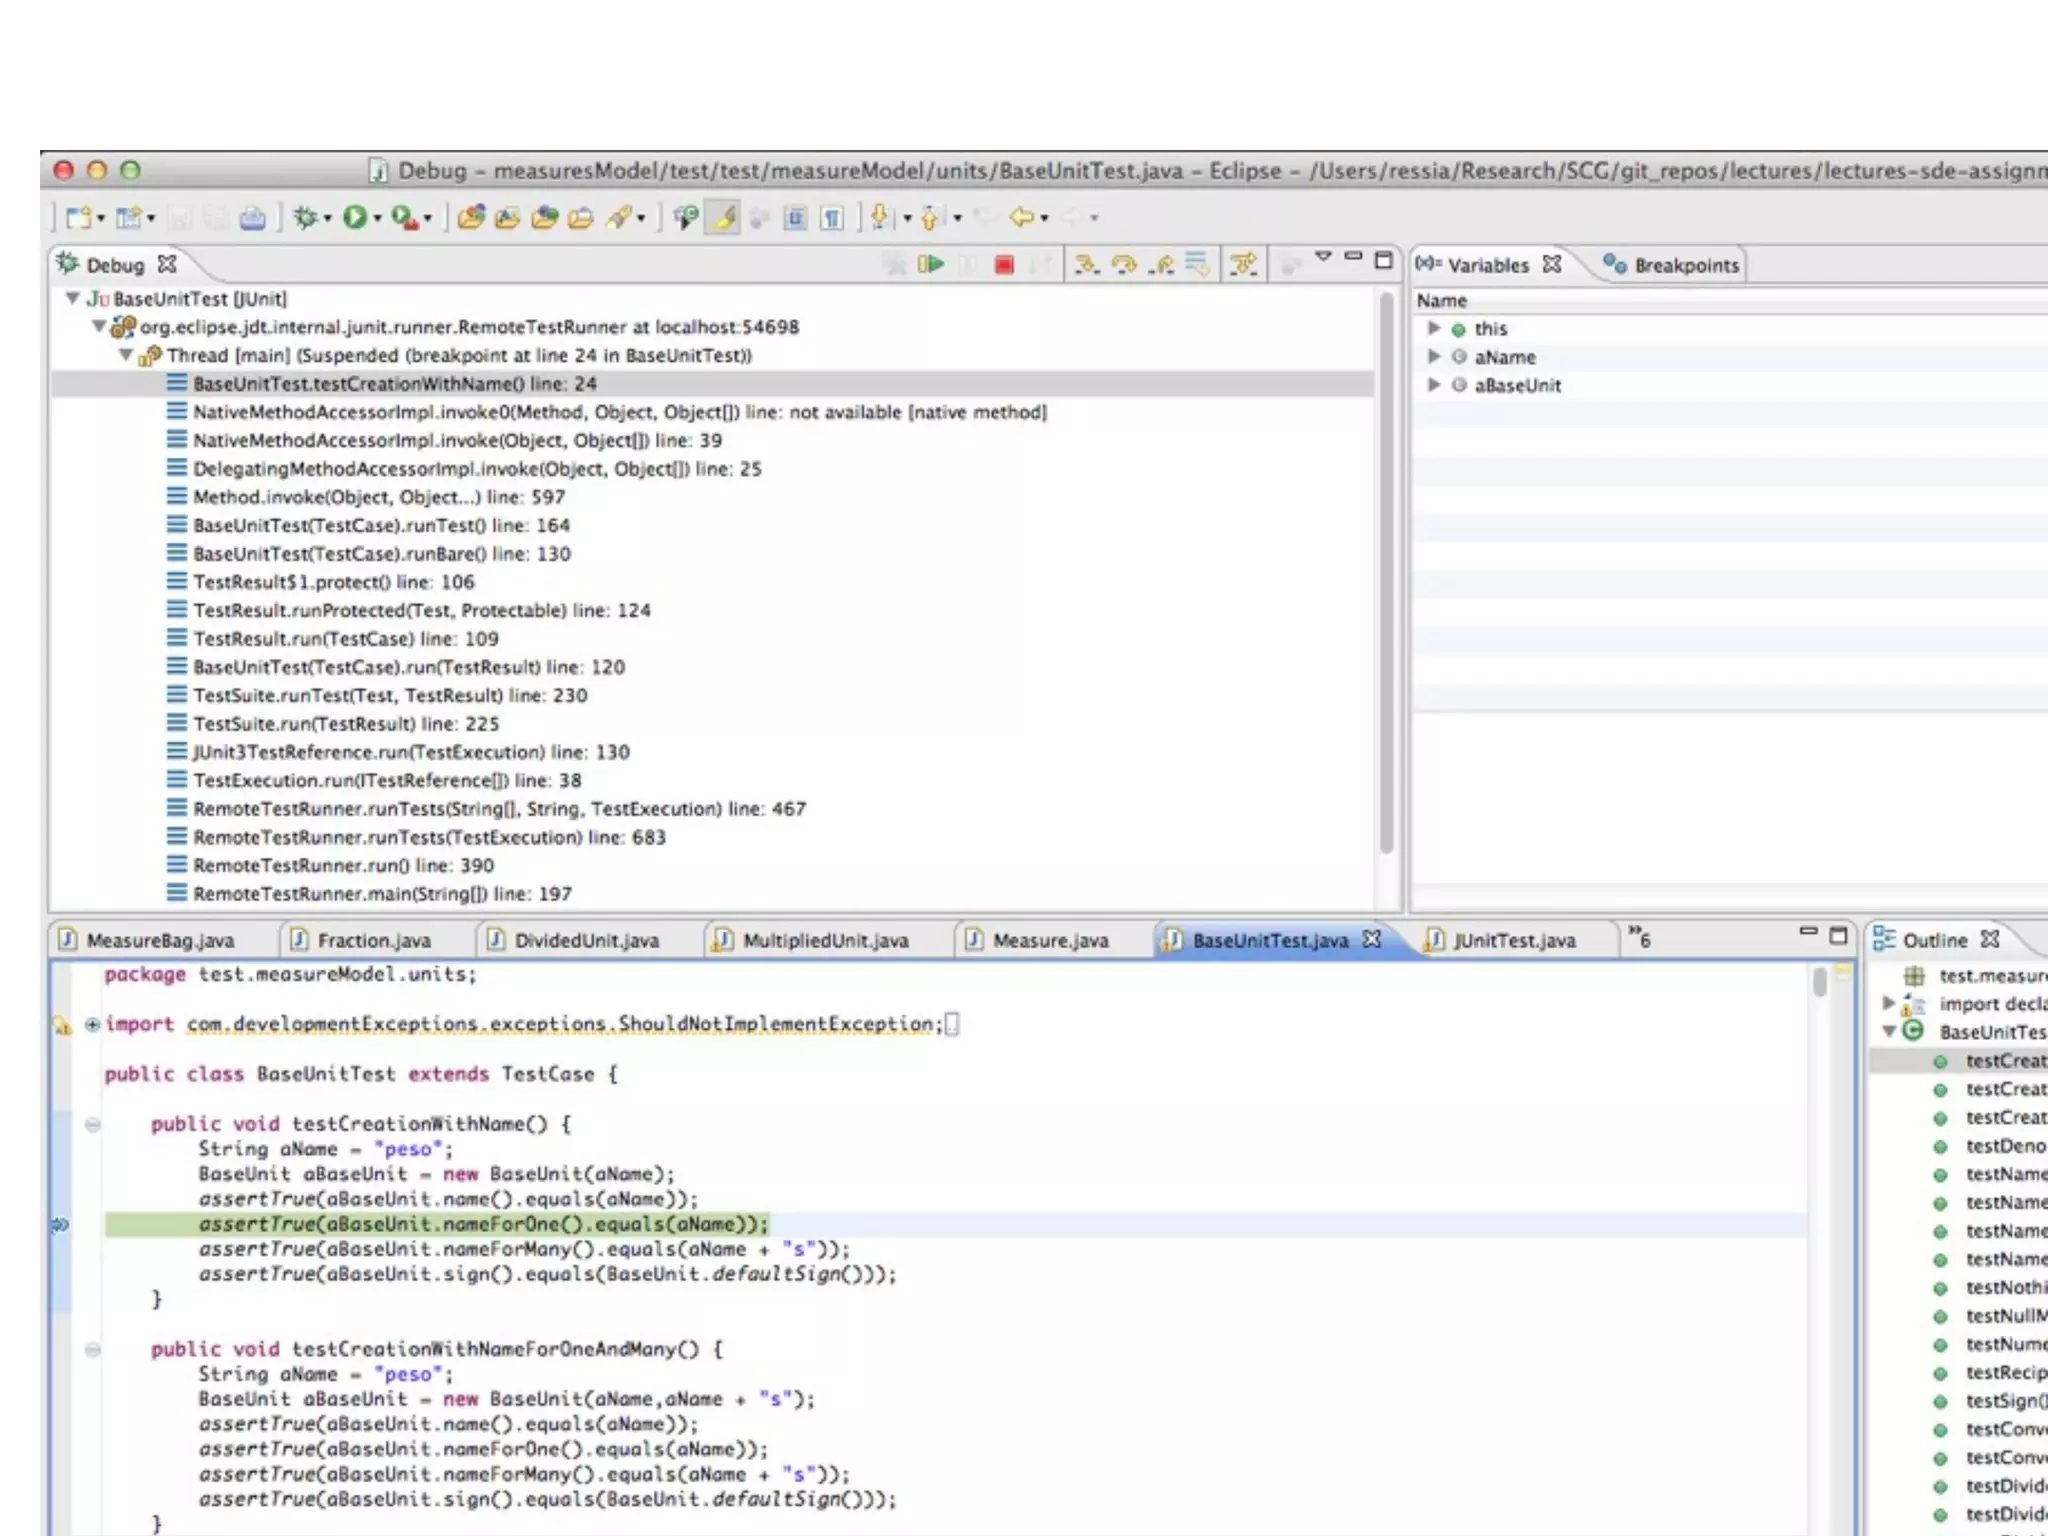Open the Measure.java editor tab
The height and width of the screenshot is (1536, 2048).
tap(1050, 940)
